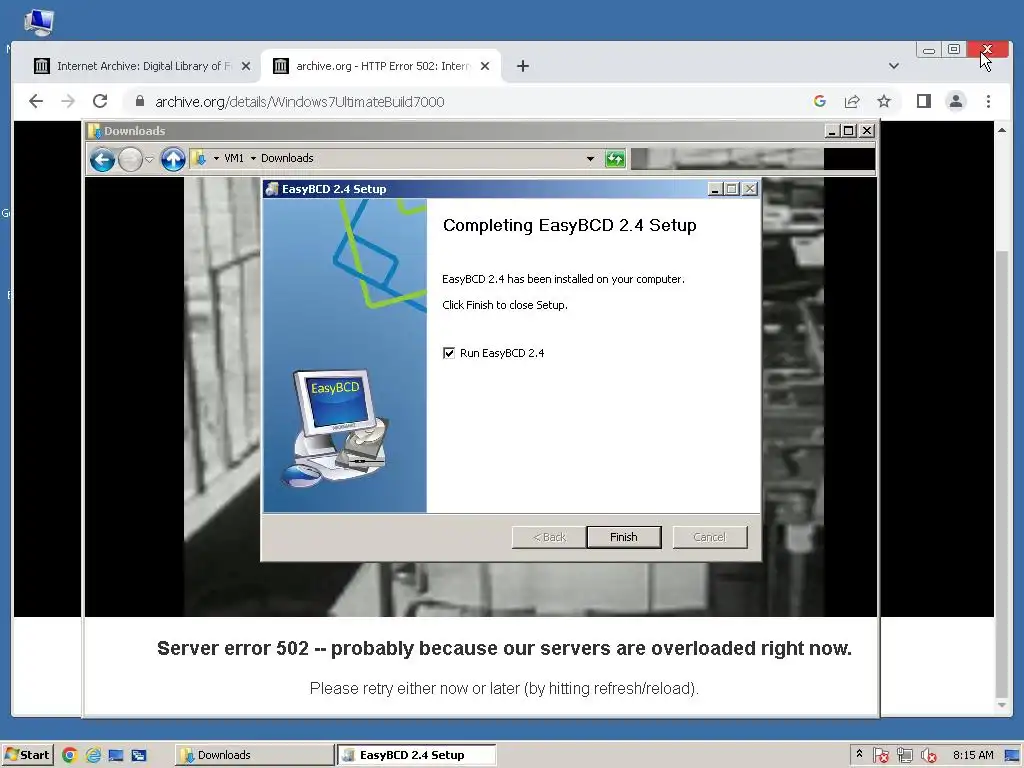Open the Downloads address bar dropdown
The image size is (1024, 768).
click(590, 159)
